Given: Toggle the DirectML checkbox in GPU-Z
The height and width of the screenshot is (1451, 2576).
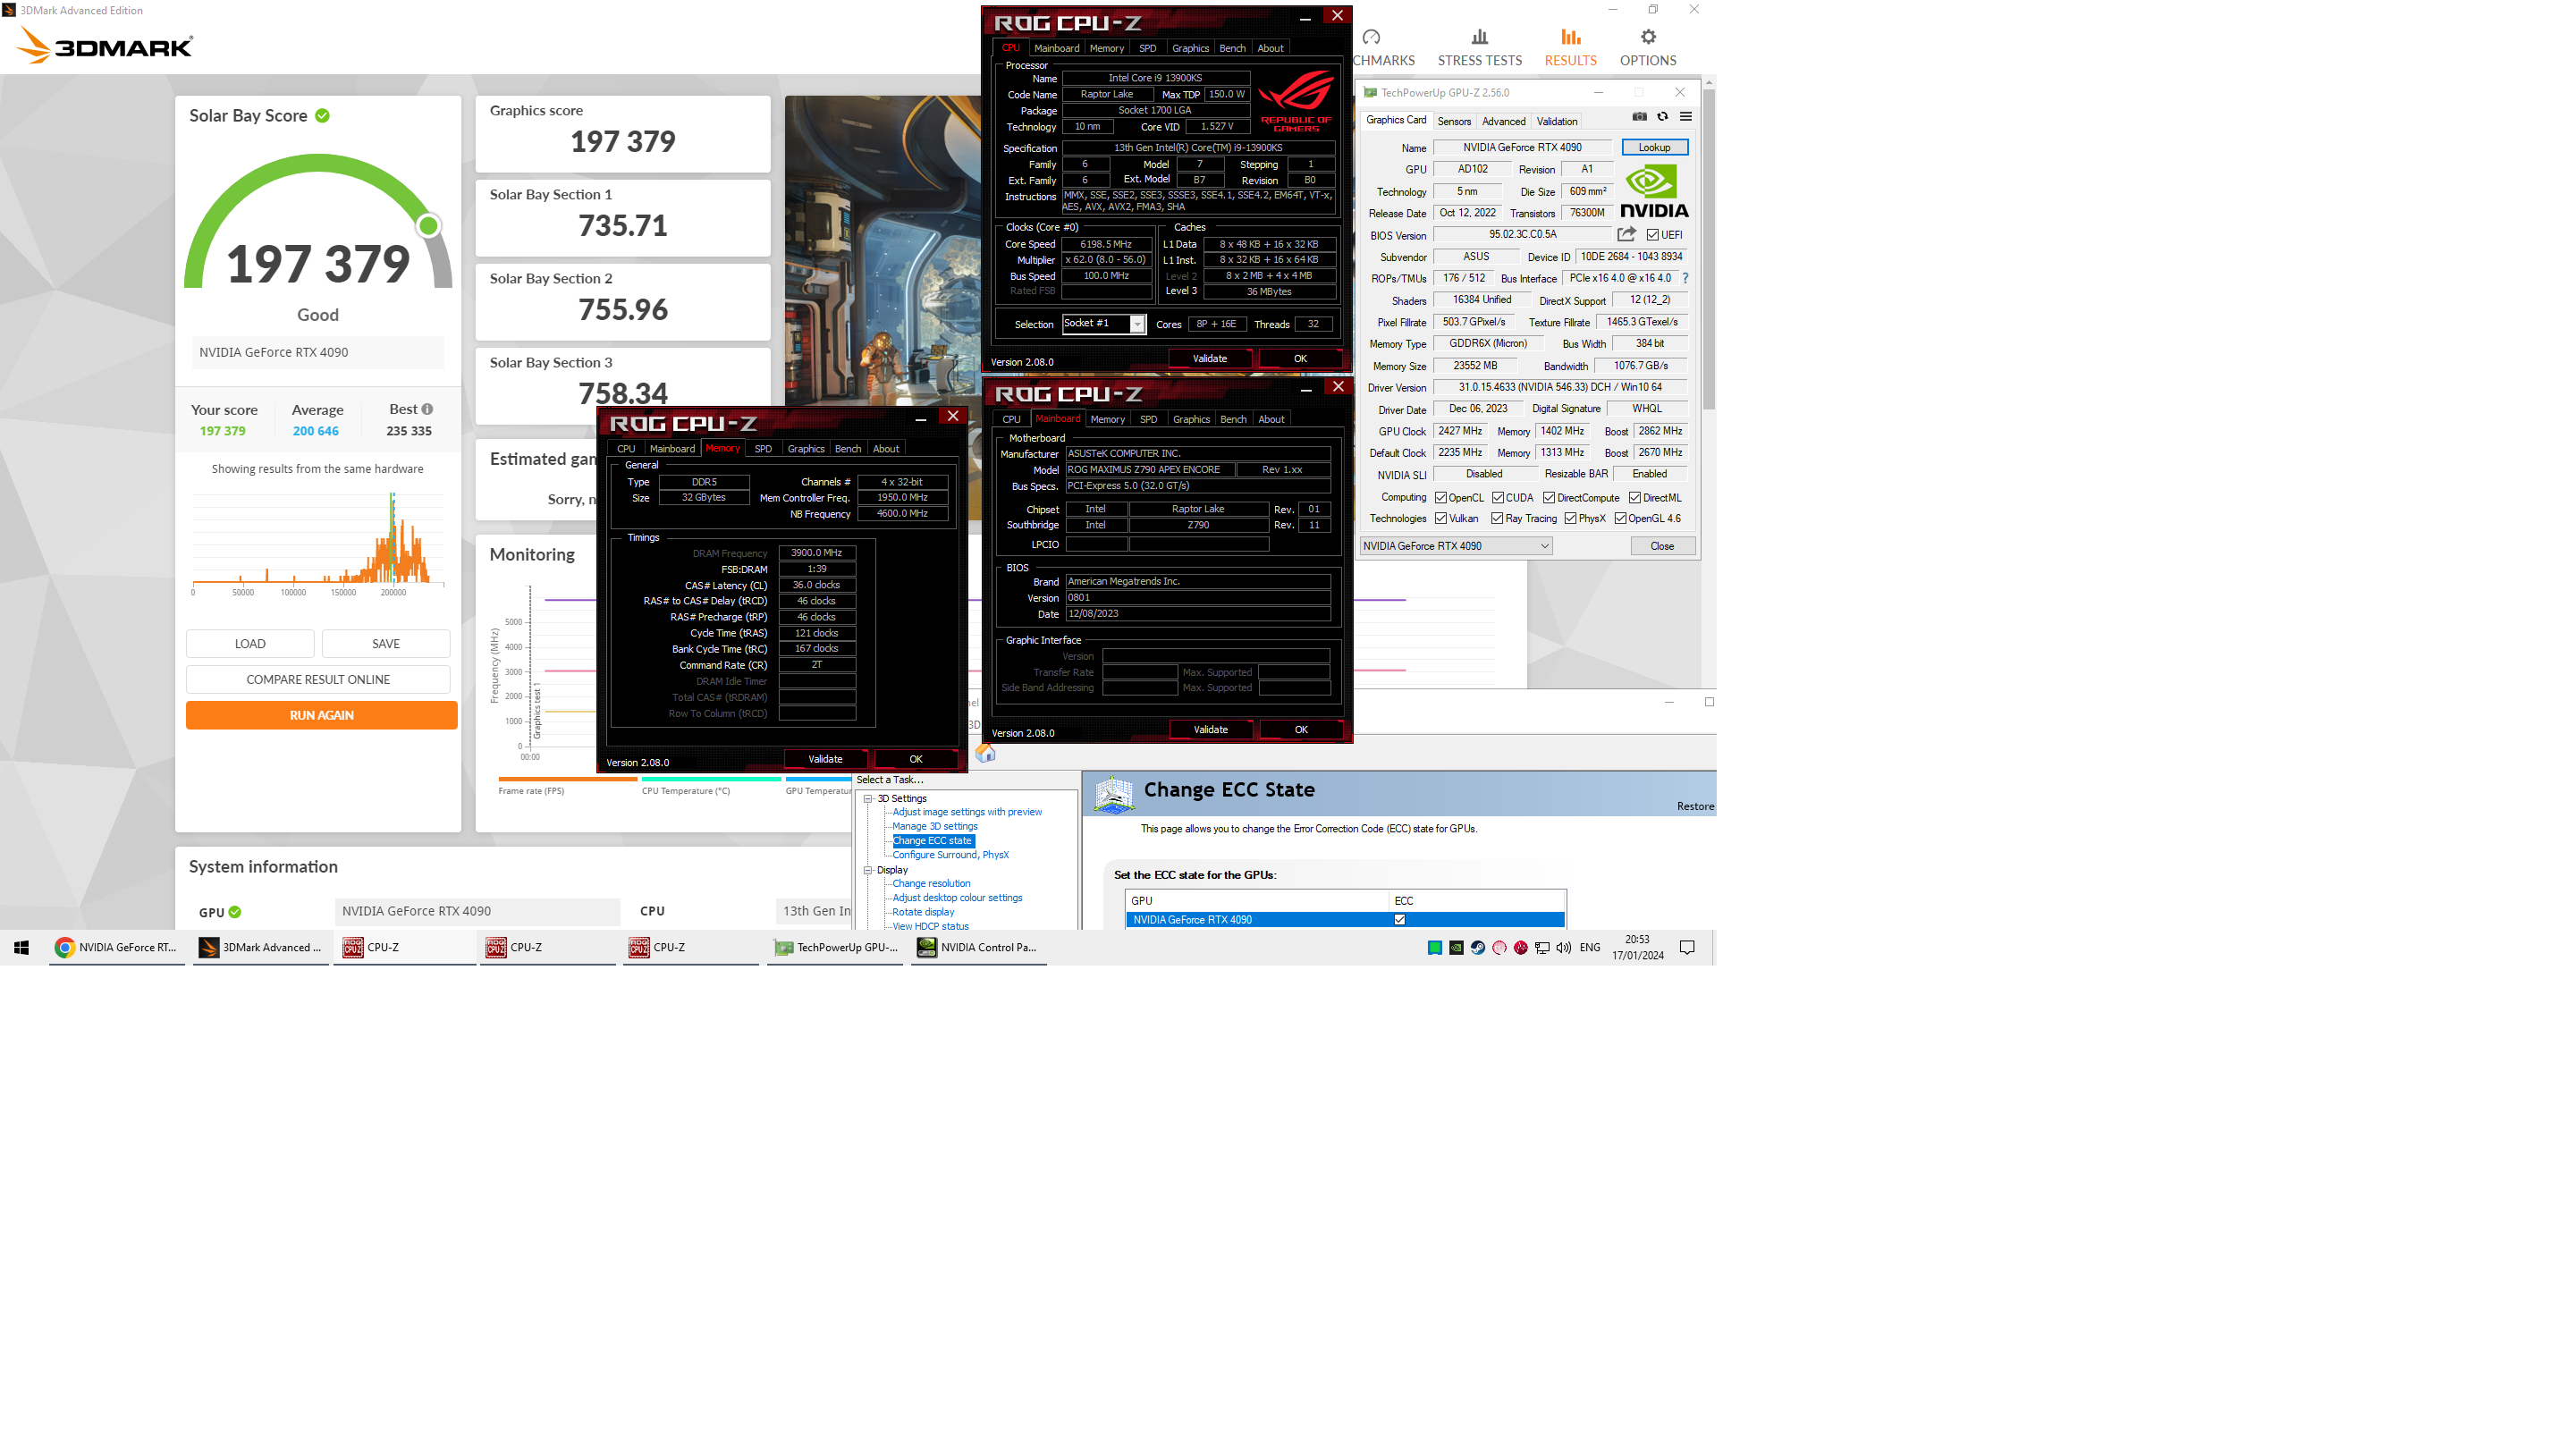Looking at the screenshot, I should coord(1634,497).
